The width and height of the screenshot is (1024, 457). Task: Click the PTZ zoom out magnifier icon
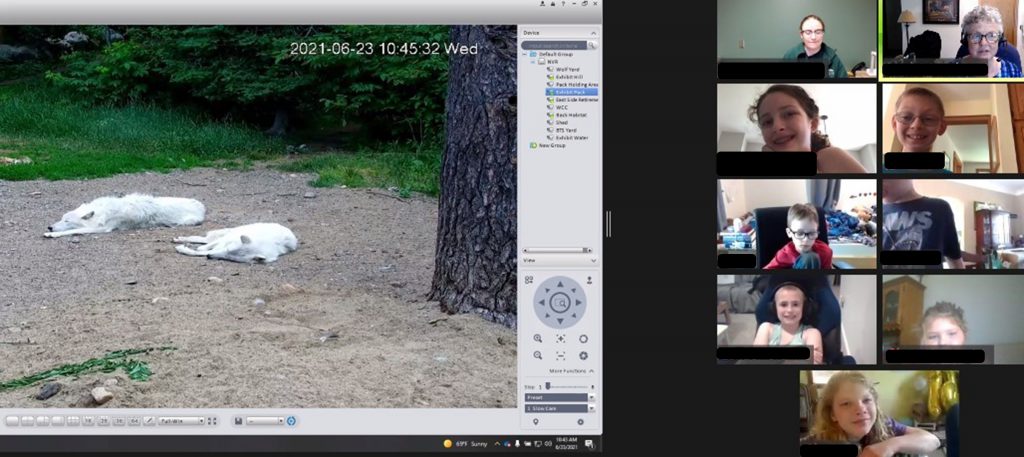[x=538, y=355]
